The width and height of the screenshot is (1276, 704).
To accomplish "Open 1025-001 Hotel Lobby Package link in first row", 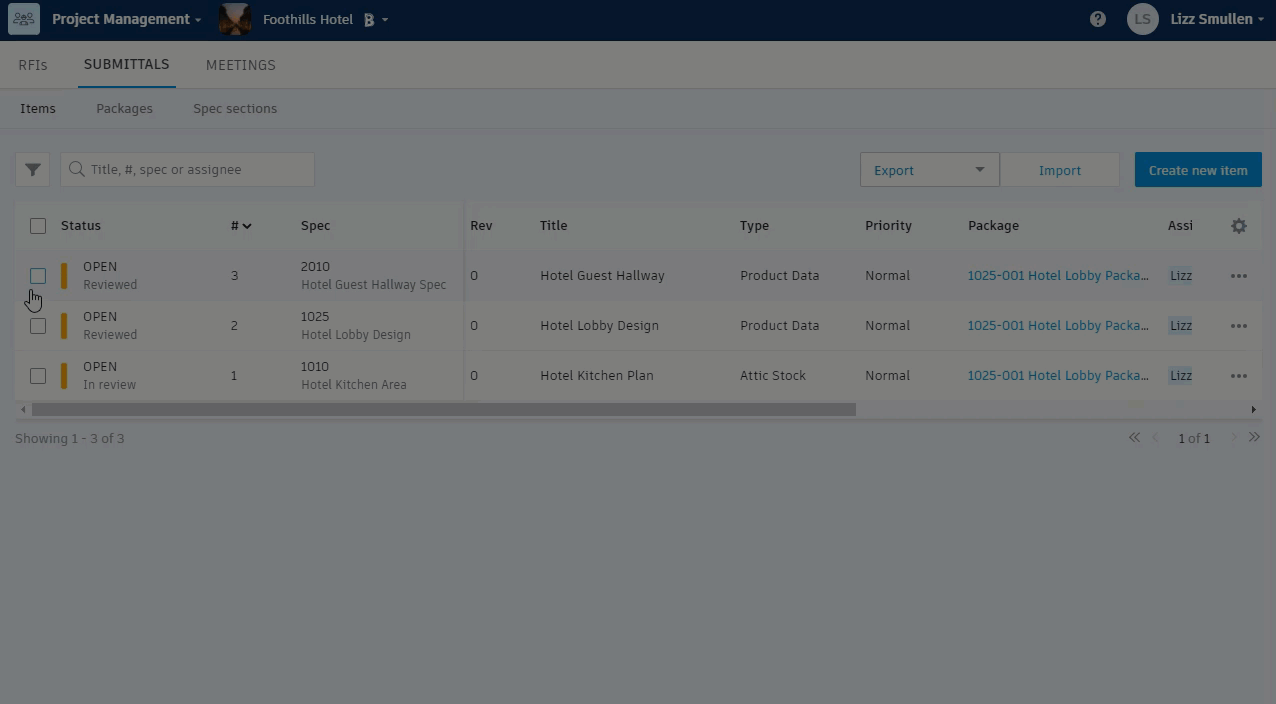I will (x=1058, y=275).
